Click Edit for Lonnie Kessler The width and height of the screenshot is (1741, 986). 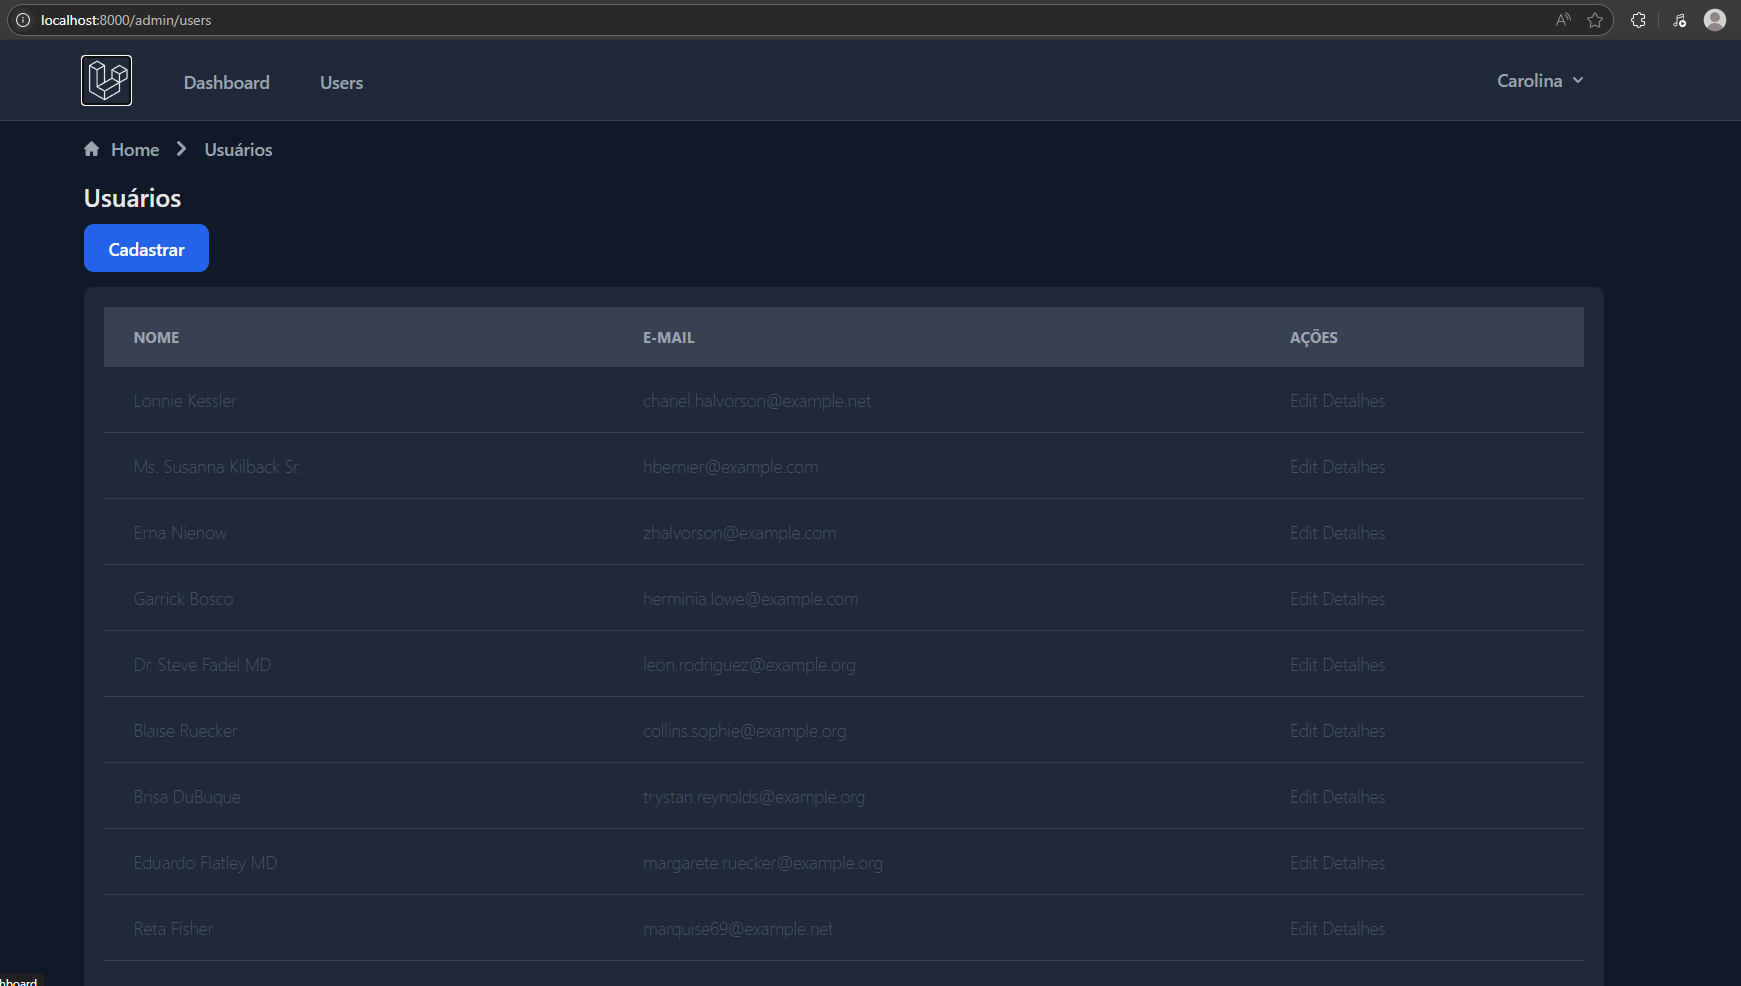pos(1303,400)
